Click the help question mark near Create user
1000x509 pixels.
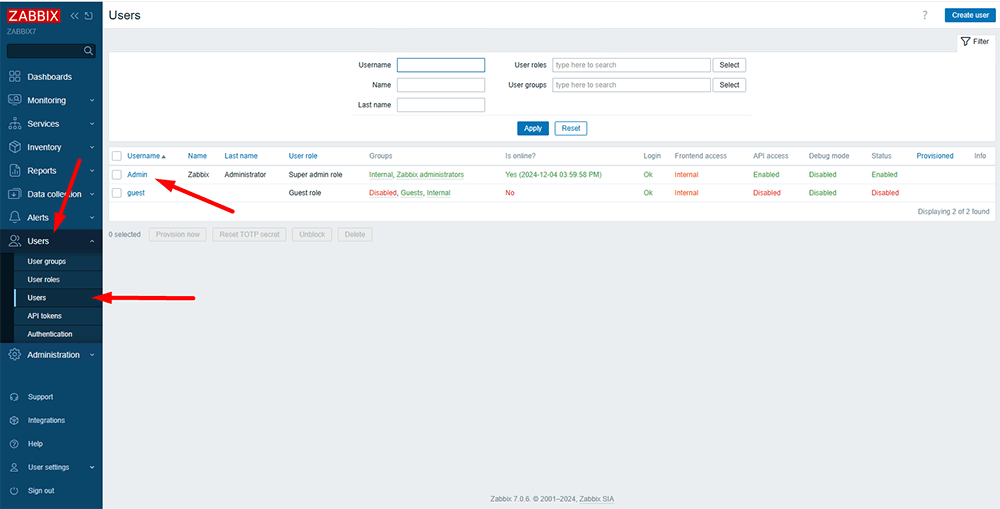point(925,15)
